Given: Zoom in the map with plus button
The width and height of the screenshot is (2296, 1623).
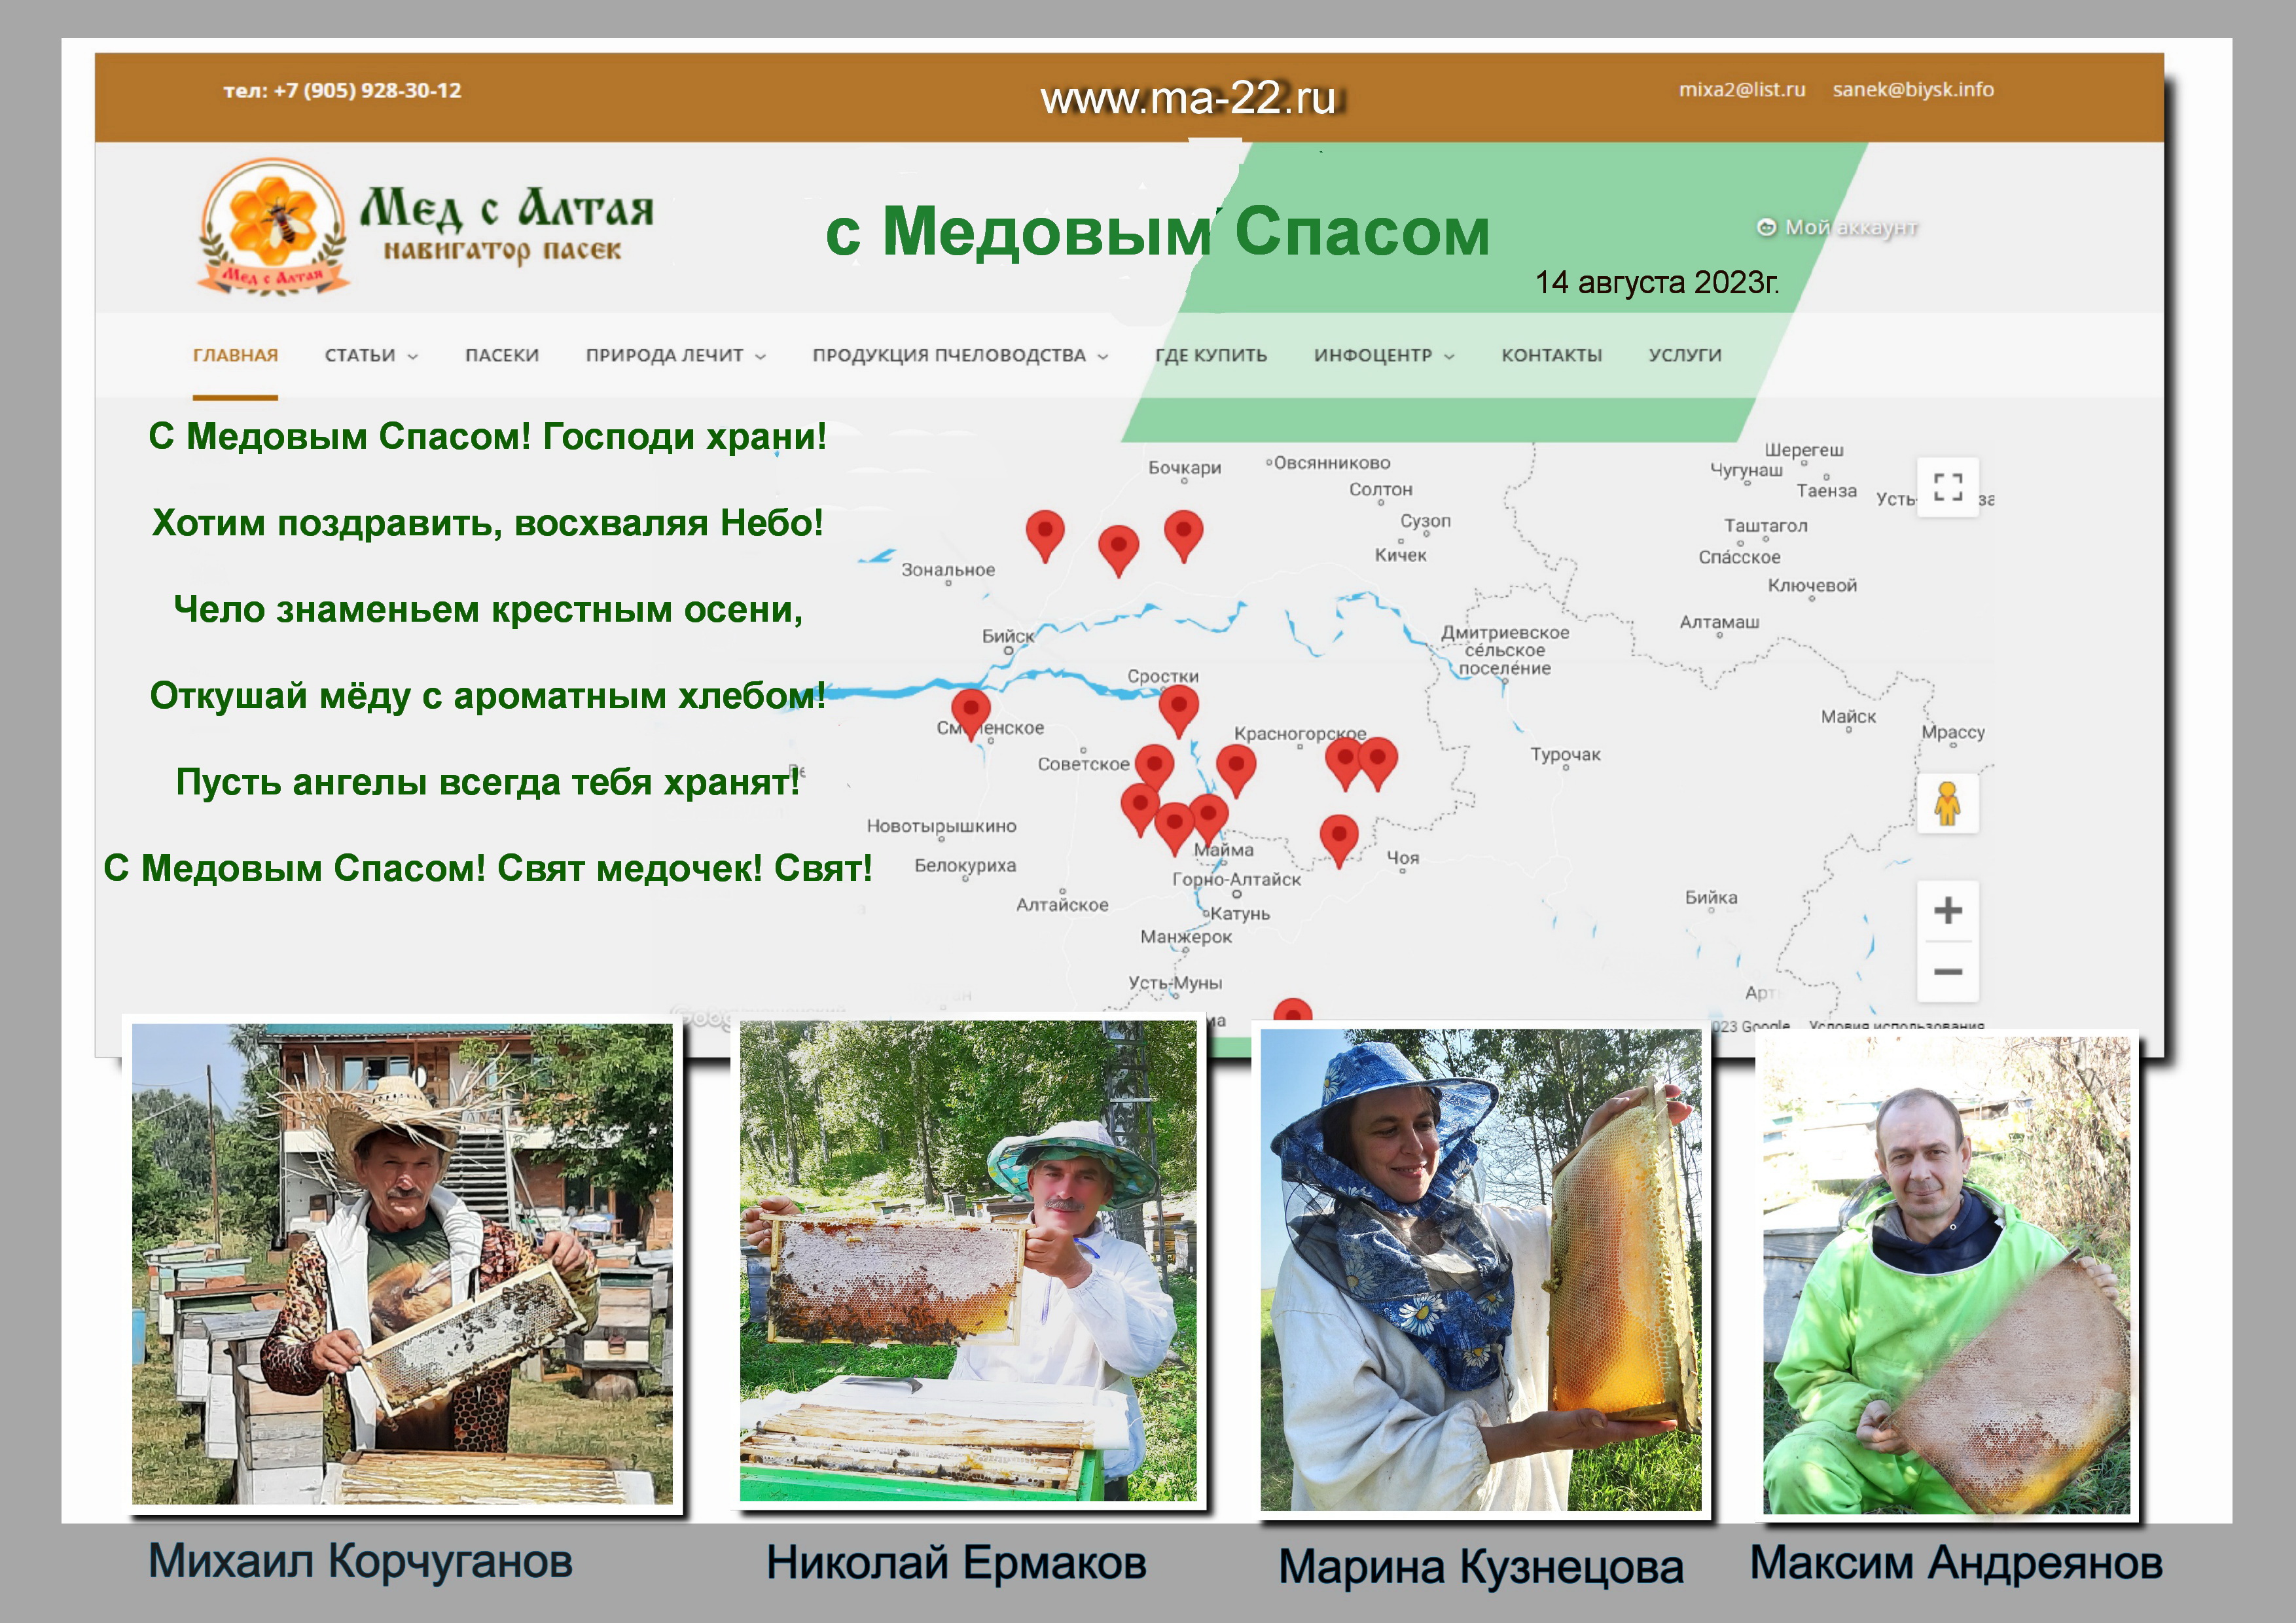Looking at the screenshot, I should (1947, 910).
